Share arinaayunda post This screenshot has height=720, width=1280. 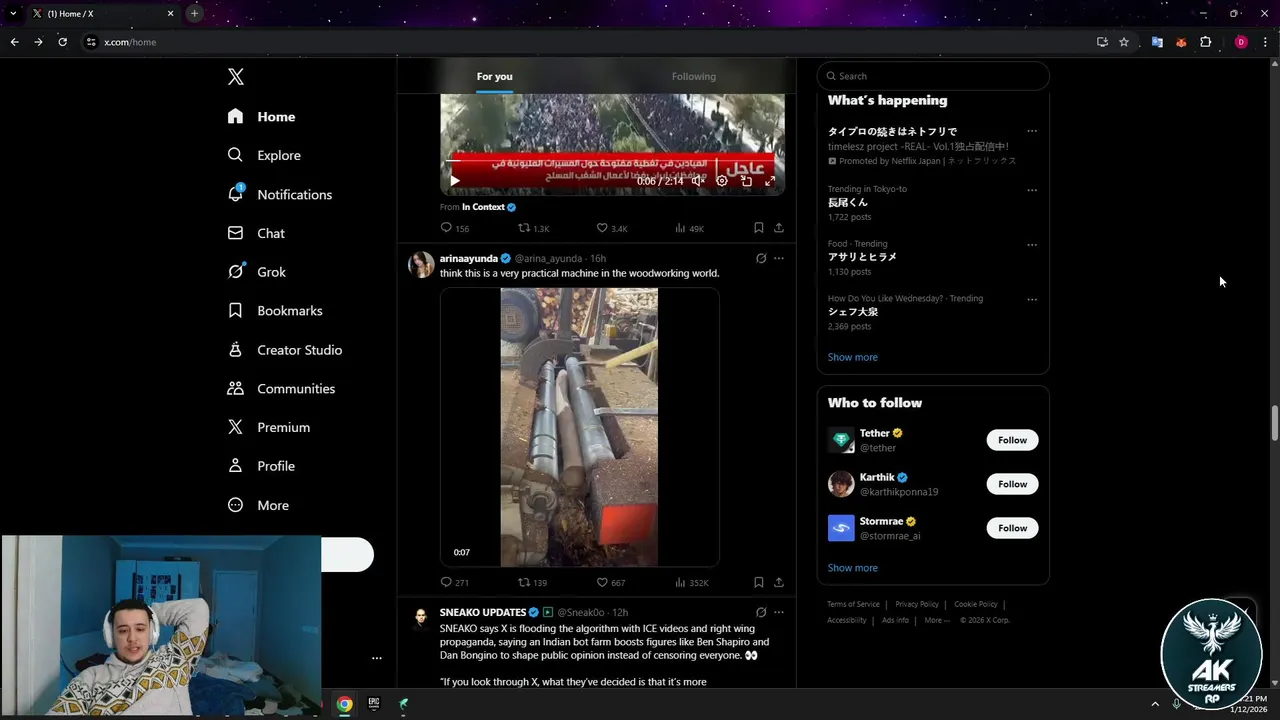[779, 582]
